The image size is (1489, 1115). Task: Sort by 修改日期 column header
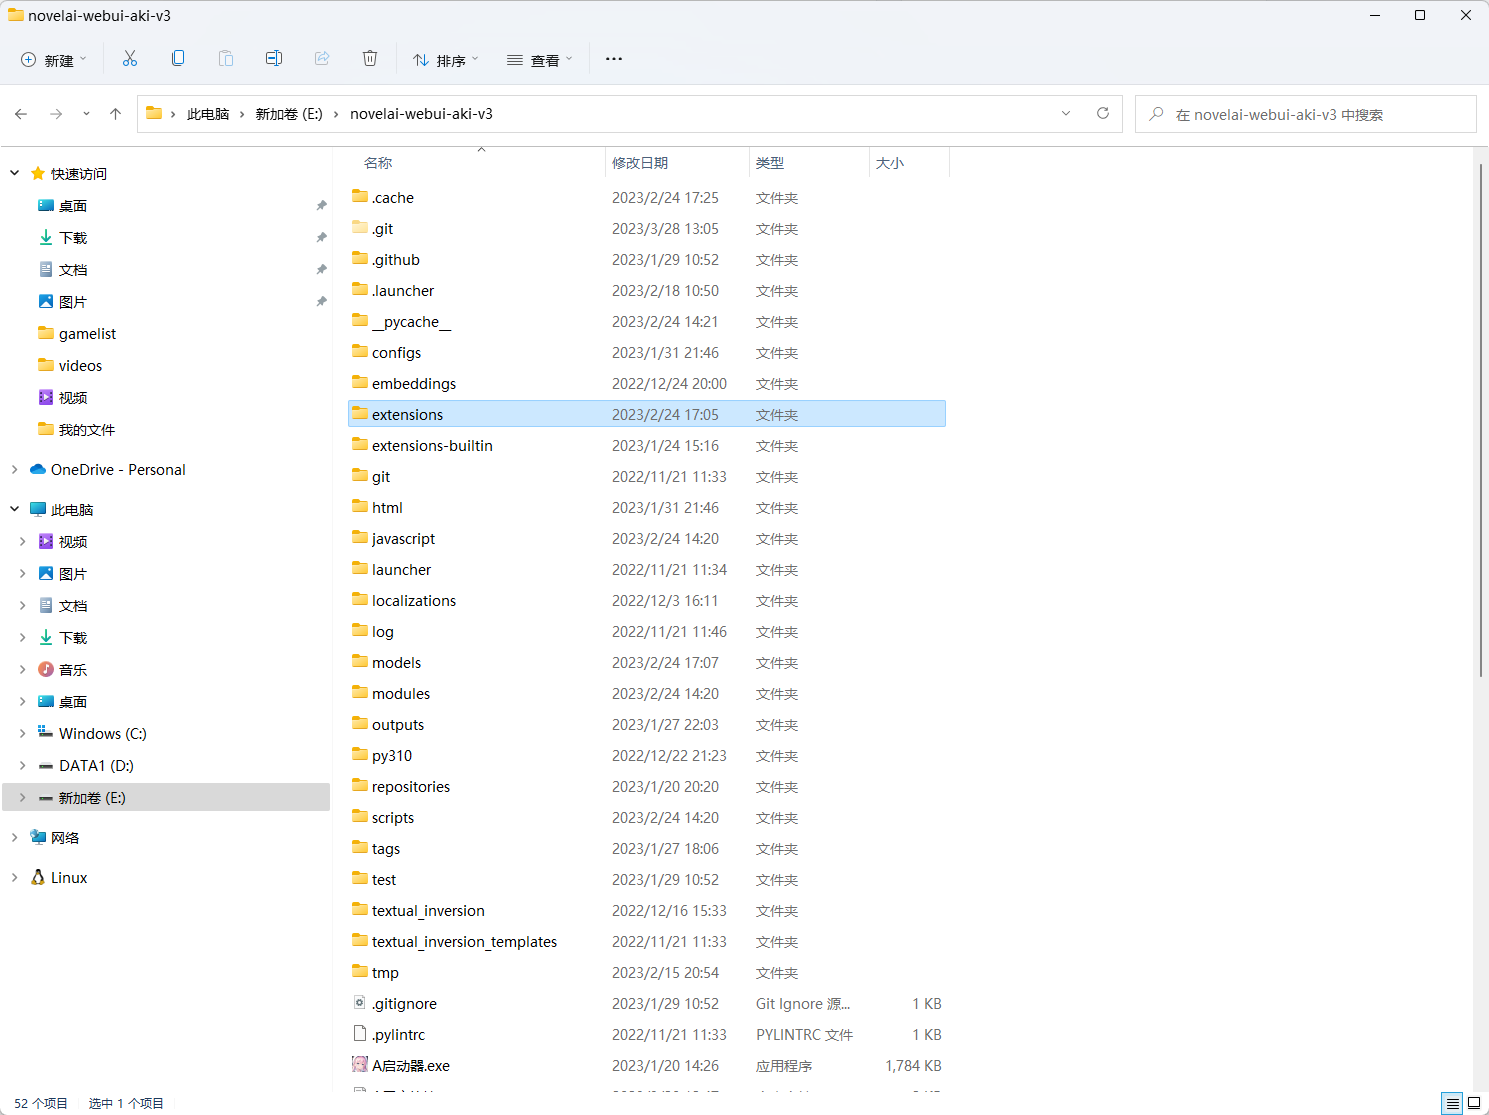click(x=640, y=163)
